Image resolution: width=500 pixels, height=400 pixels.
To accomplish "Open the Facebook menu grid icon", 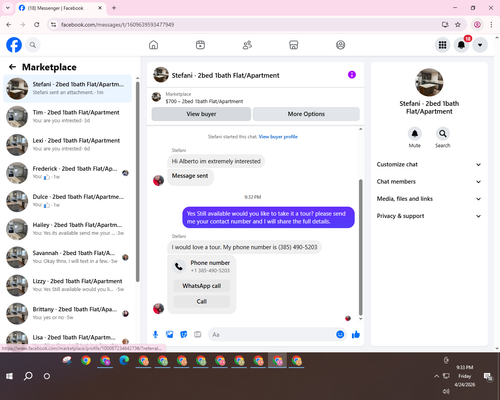I will tap(442, 45).
